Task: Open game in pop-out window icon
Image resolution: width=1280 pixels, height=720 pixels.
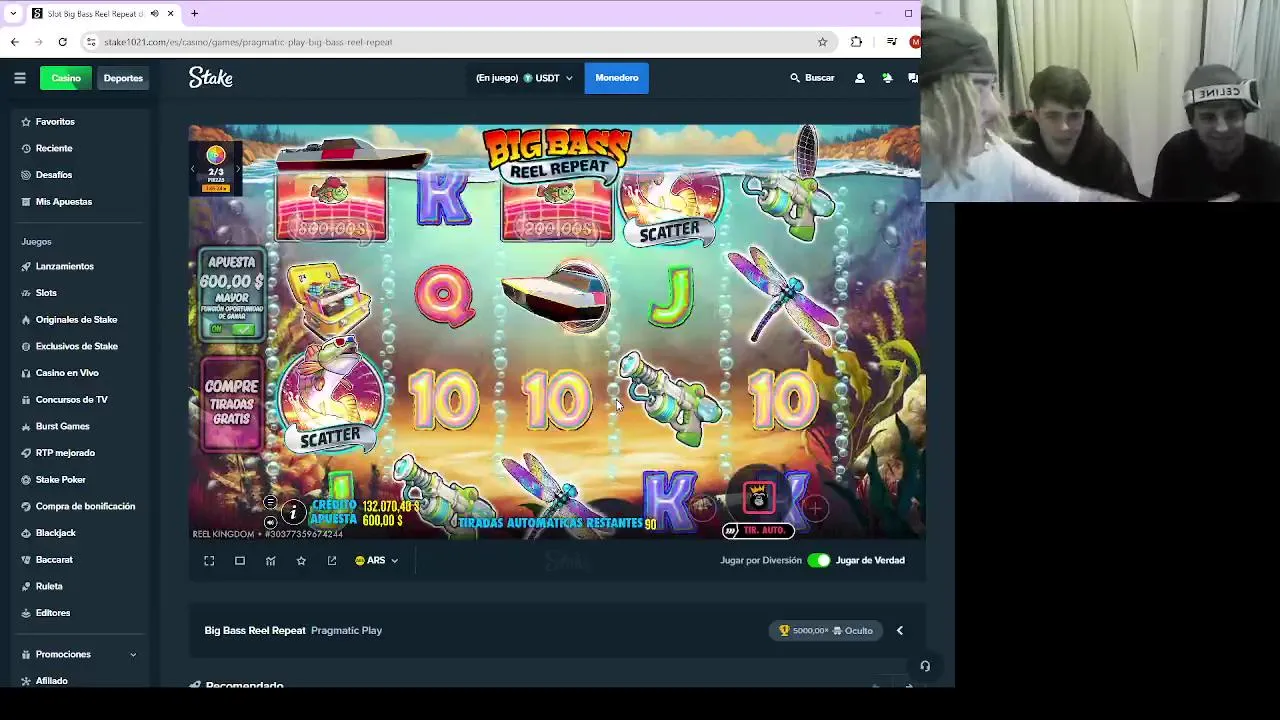Action: pyautogui.click(x=332, y=561)
